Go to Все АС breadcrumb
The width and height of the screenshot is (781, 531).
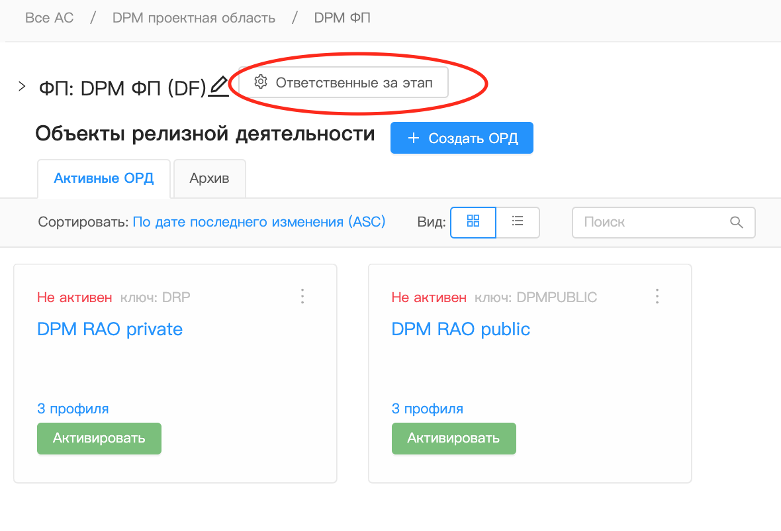coord(50,18)
